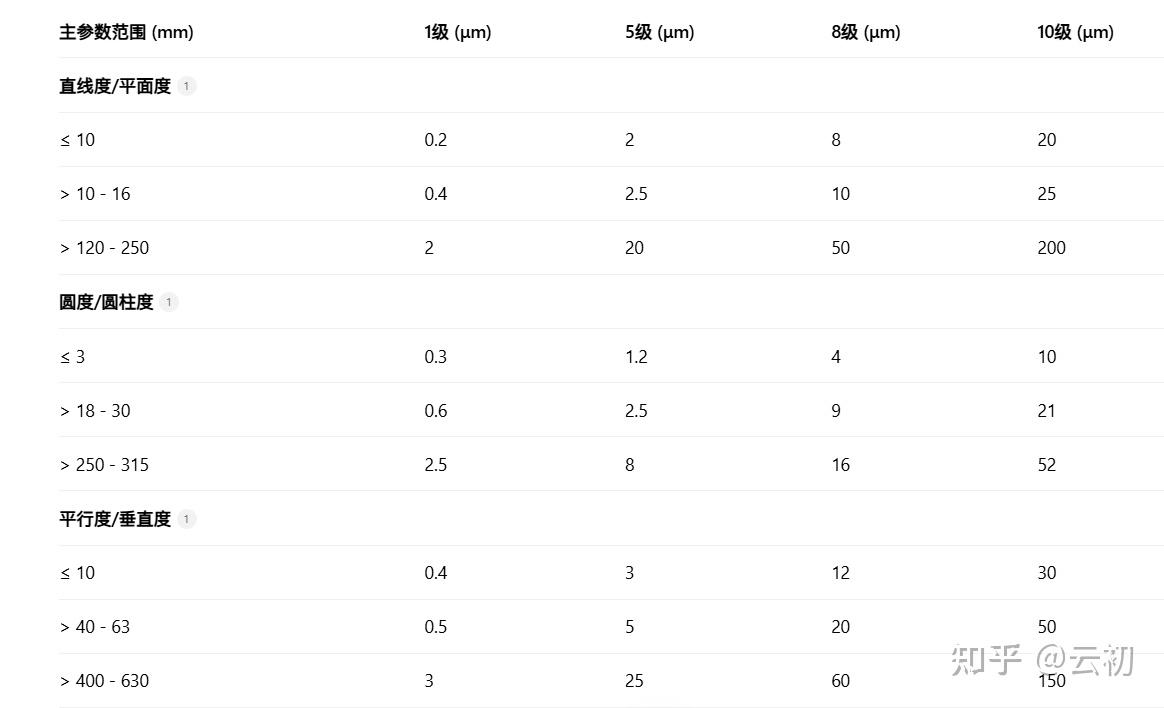Click the > 400 - 630 row label
1164x708 pixels.
104,681
